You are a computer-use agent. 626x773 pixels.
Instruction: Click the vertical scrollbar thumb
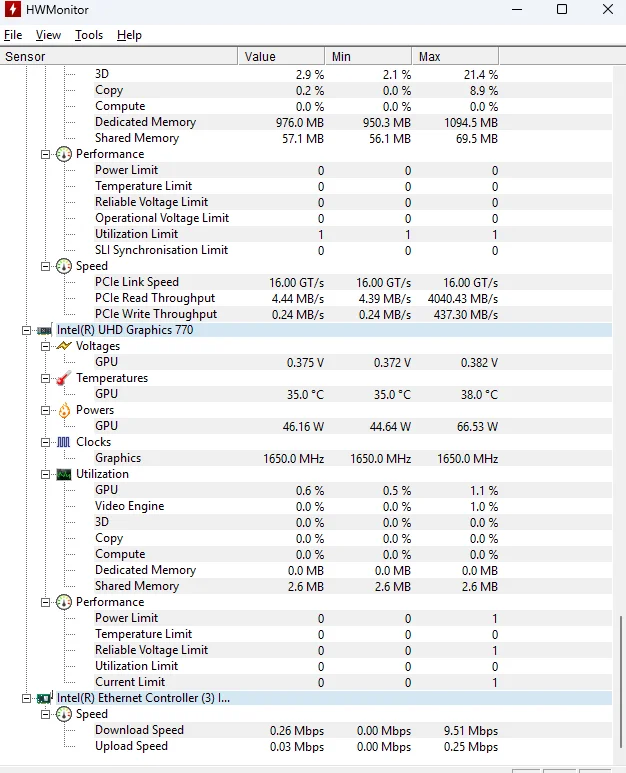(621, 682)
